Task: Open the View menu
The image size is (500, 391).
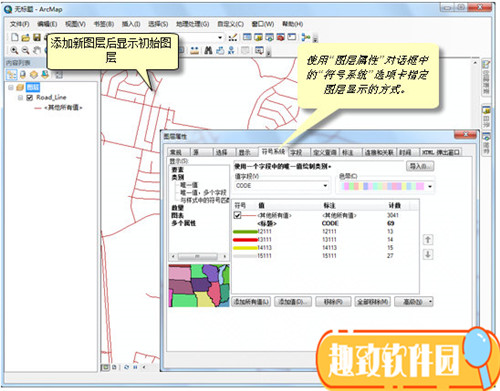Action: pyautogui.click(x=75, y=24)
